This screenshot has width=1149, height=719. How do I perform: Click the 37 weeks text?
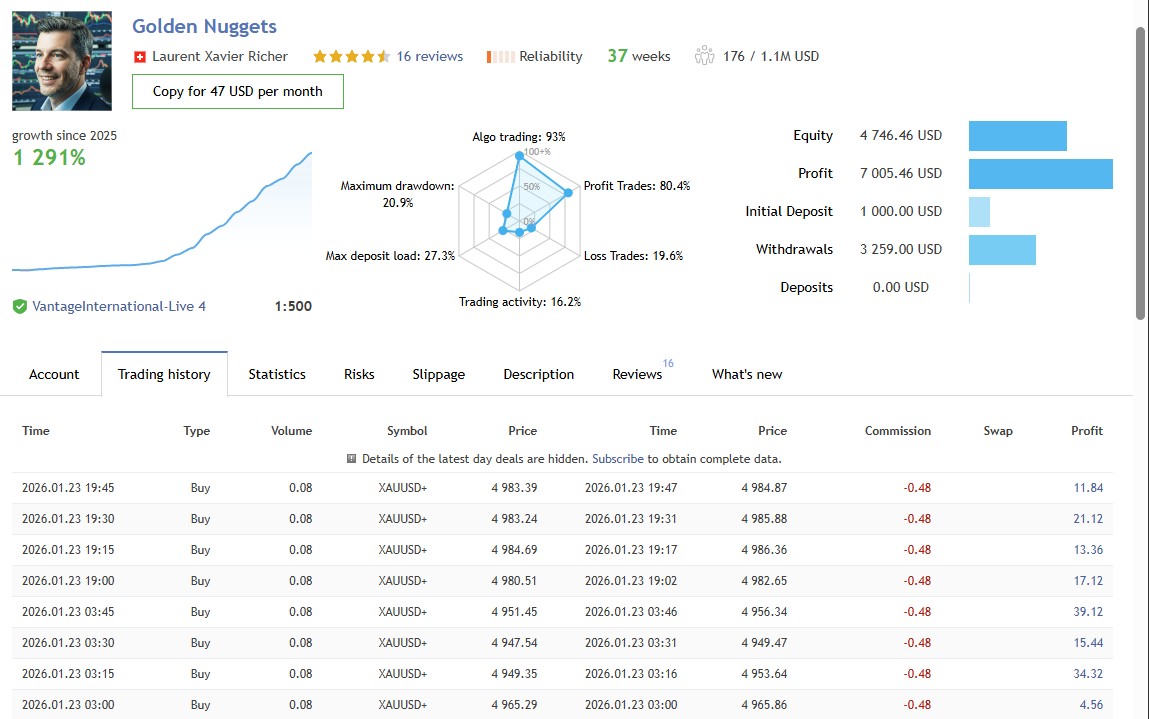[639, 56]
